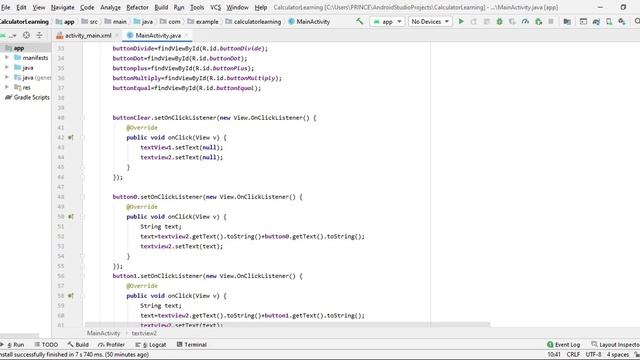Open the Profile app gauge icon
640x360 pixels.
(525, 22)
